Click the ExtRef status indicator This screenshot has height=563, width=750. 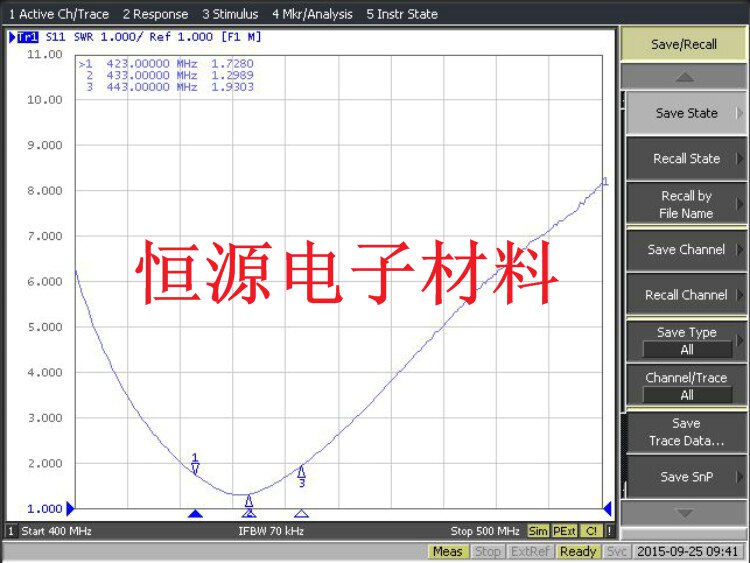[530, 552]
